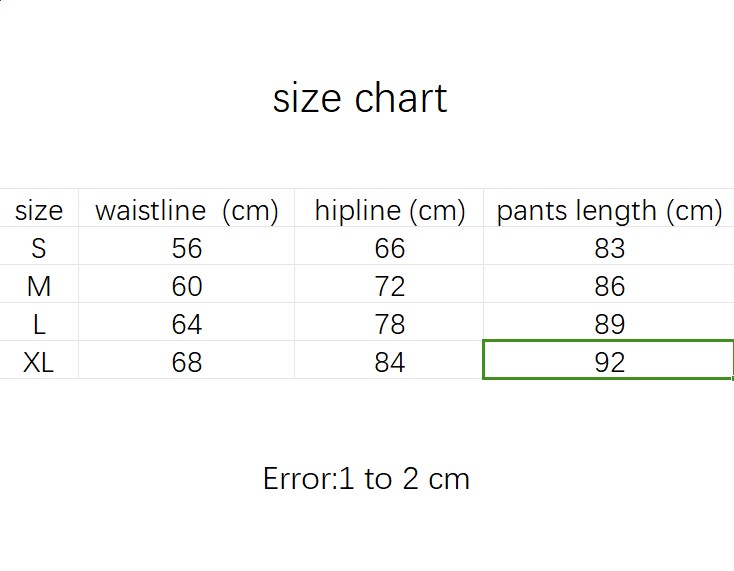Select the "pants length (cm)" header cell
This screenshot has width=734, height=571.
point(609,210)
